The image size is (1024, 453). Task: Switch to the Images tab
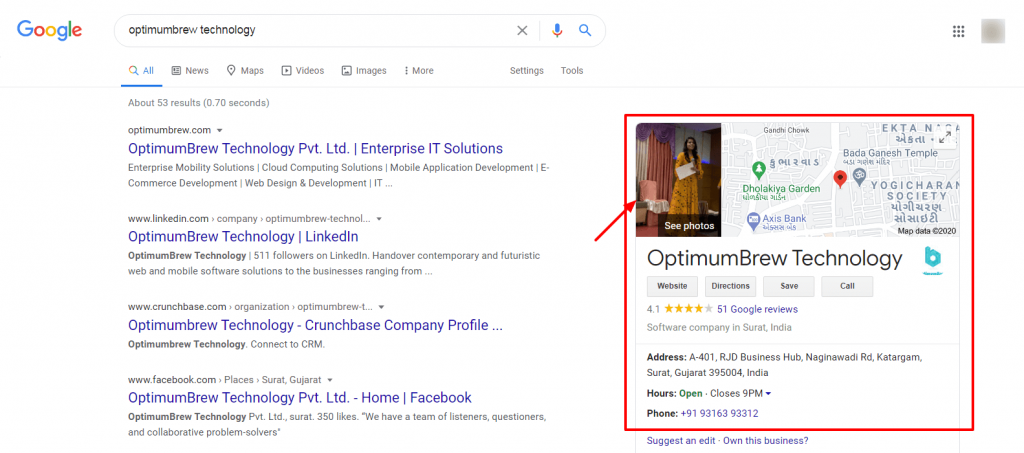point(364,70)
